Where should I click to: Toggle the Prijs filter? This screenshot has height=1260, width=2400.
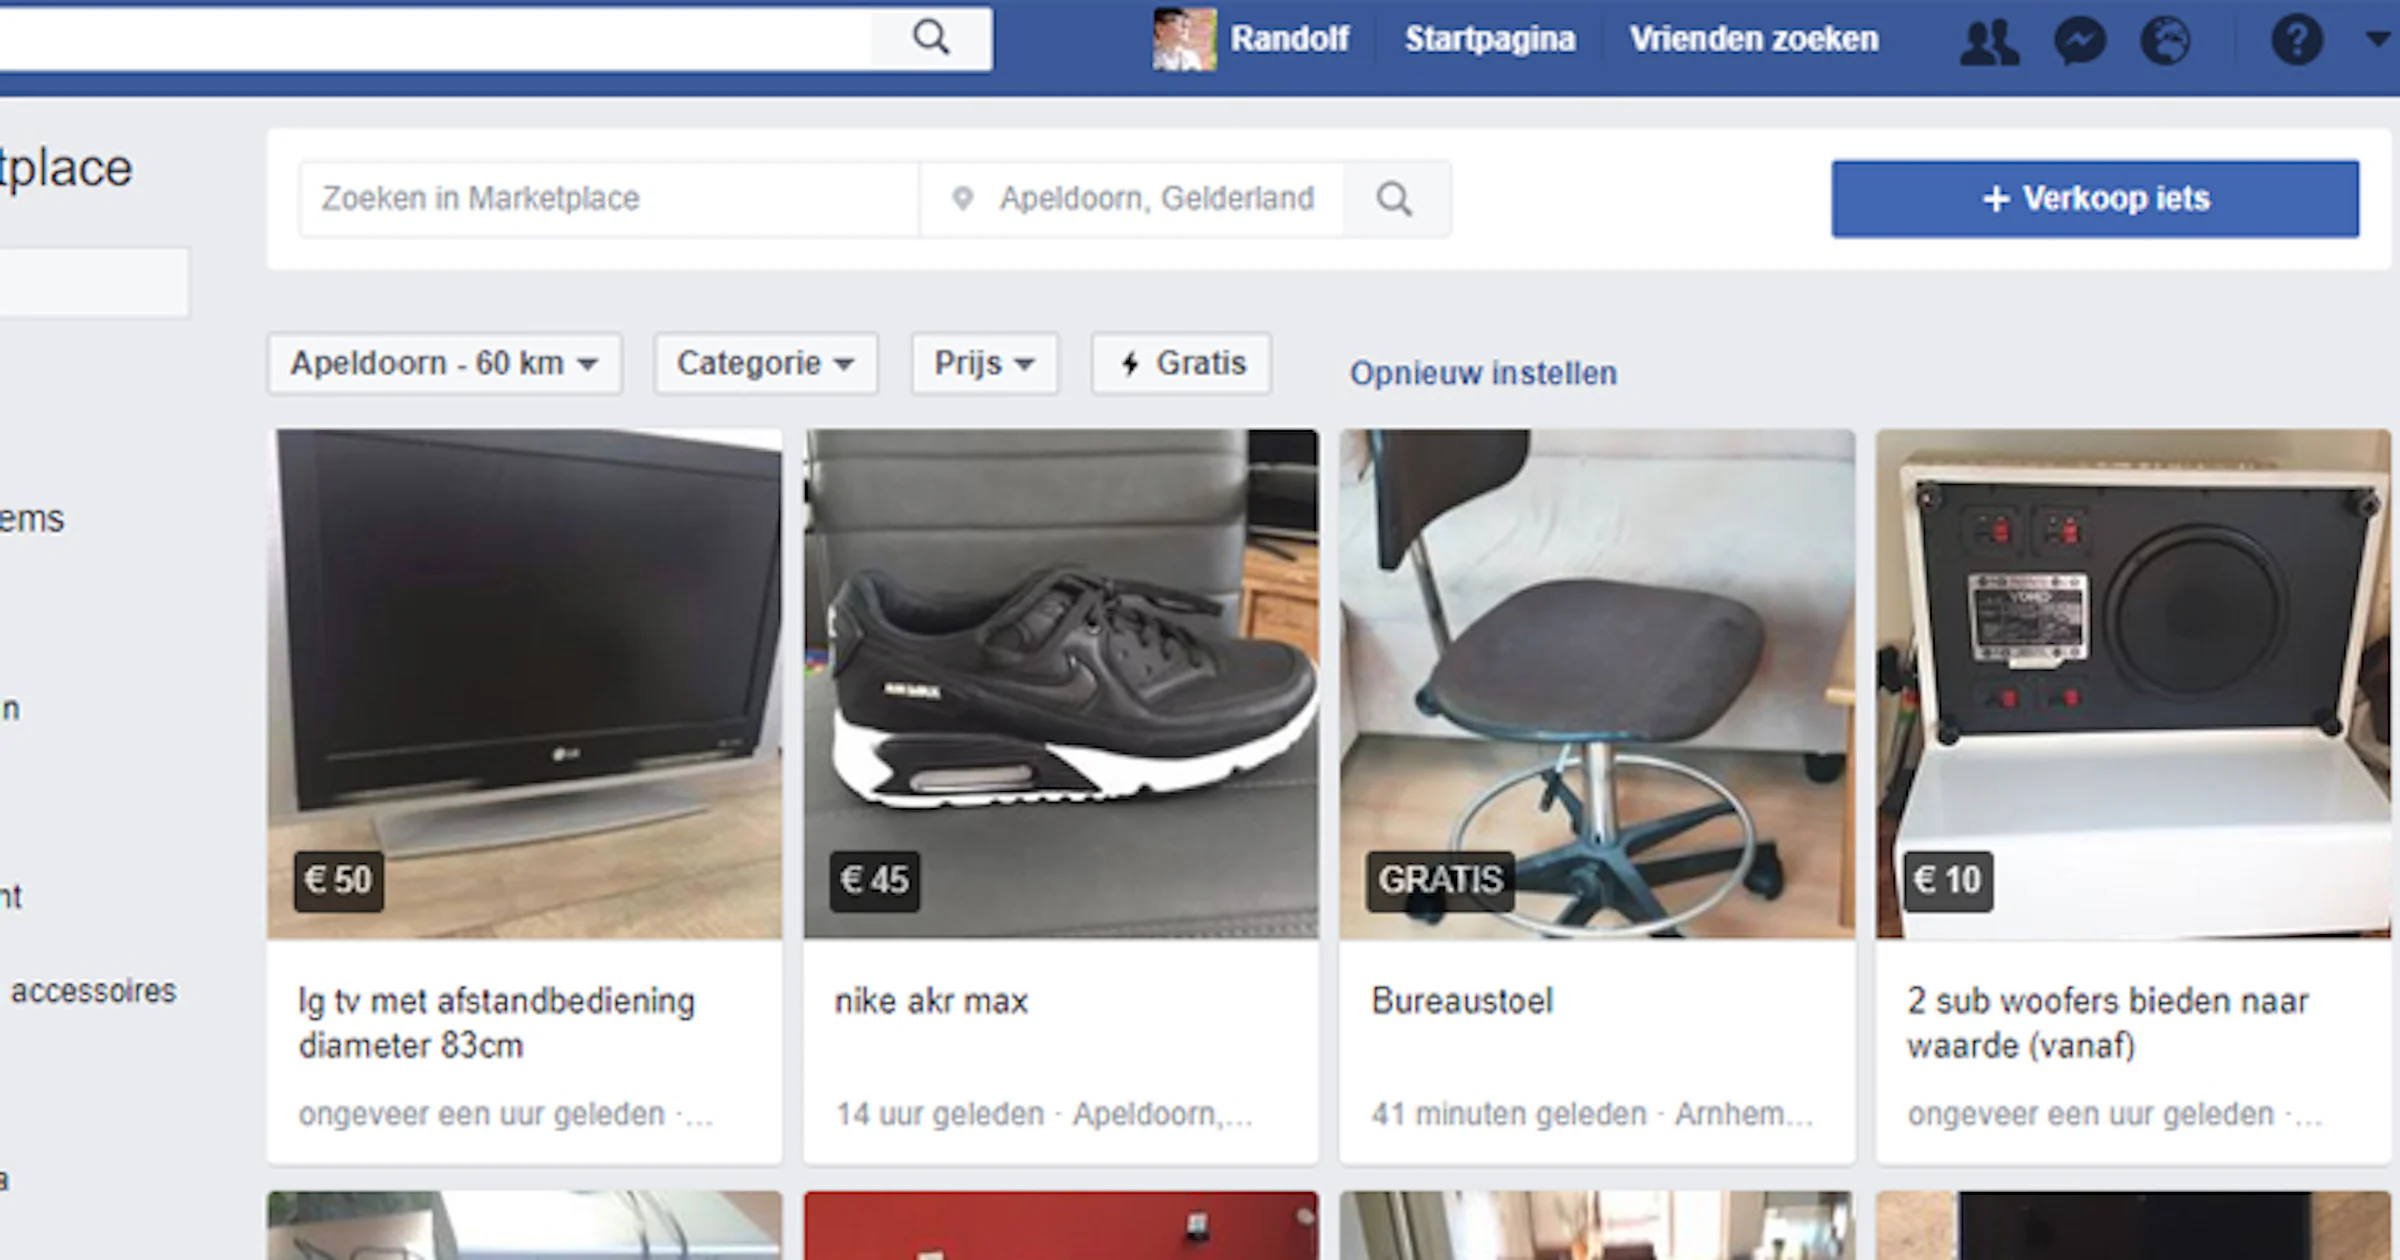(x=983, y=363)
